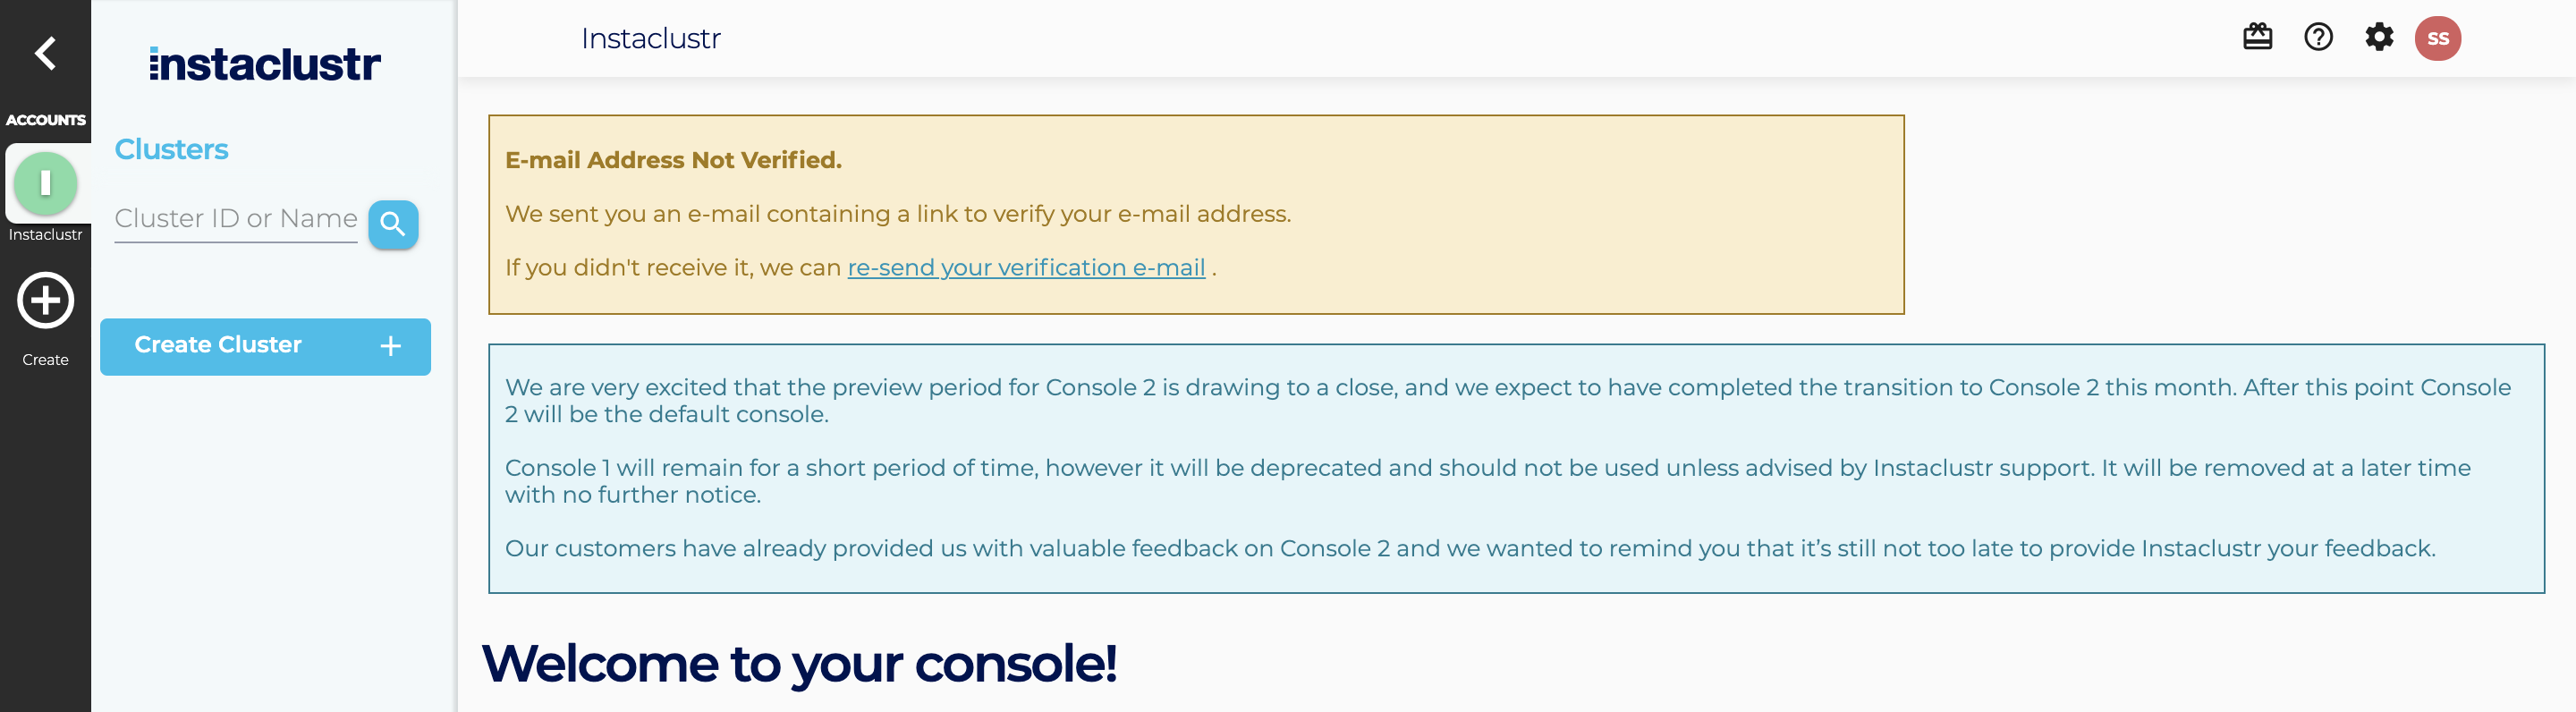The image size is (2576, 712).
Task: Click re-send your verification e-mail link
Action: tap(1026, 268)
